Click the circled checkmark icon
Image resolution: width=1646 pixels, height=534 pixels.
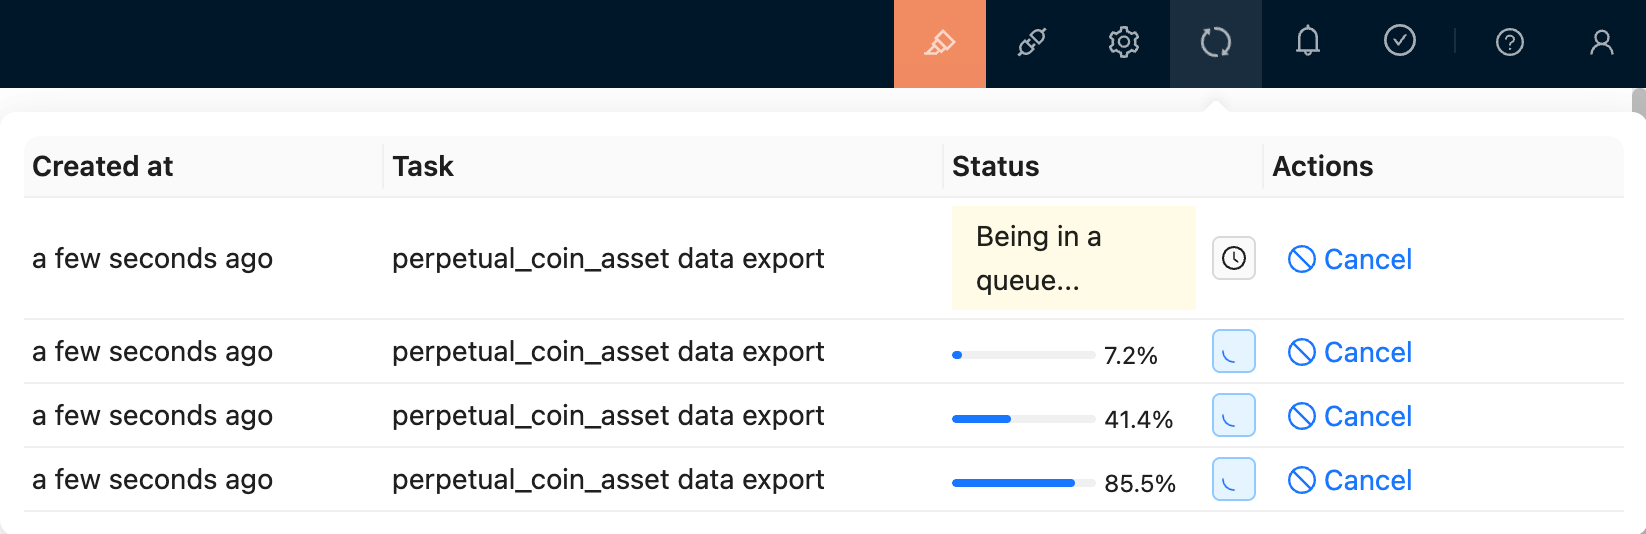[x=1400, y=41]
